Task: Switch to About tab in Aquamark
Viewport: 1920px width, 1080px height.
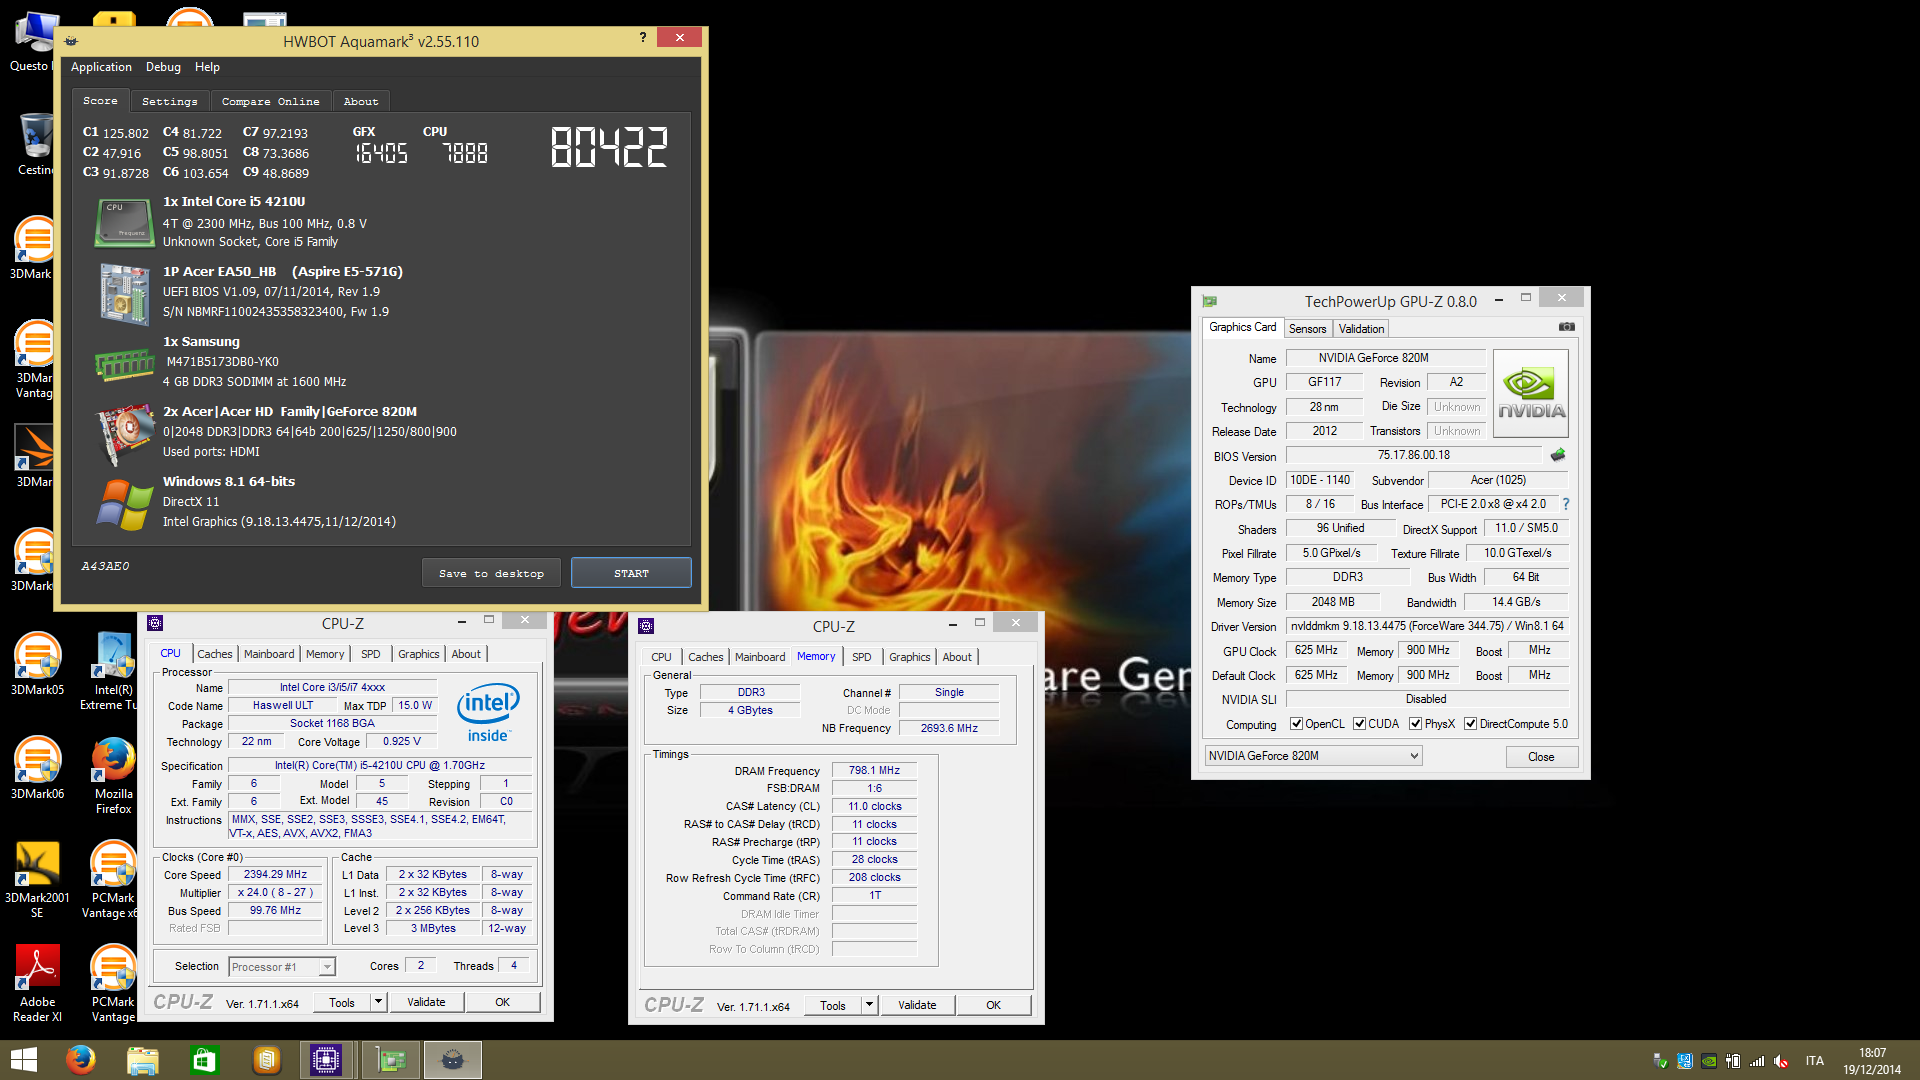Action: (361, 101)
